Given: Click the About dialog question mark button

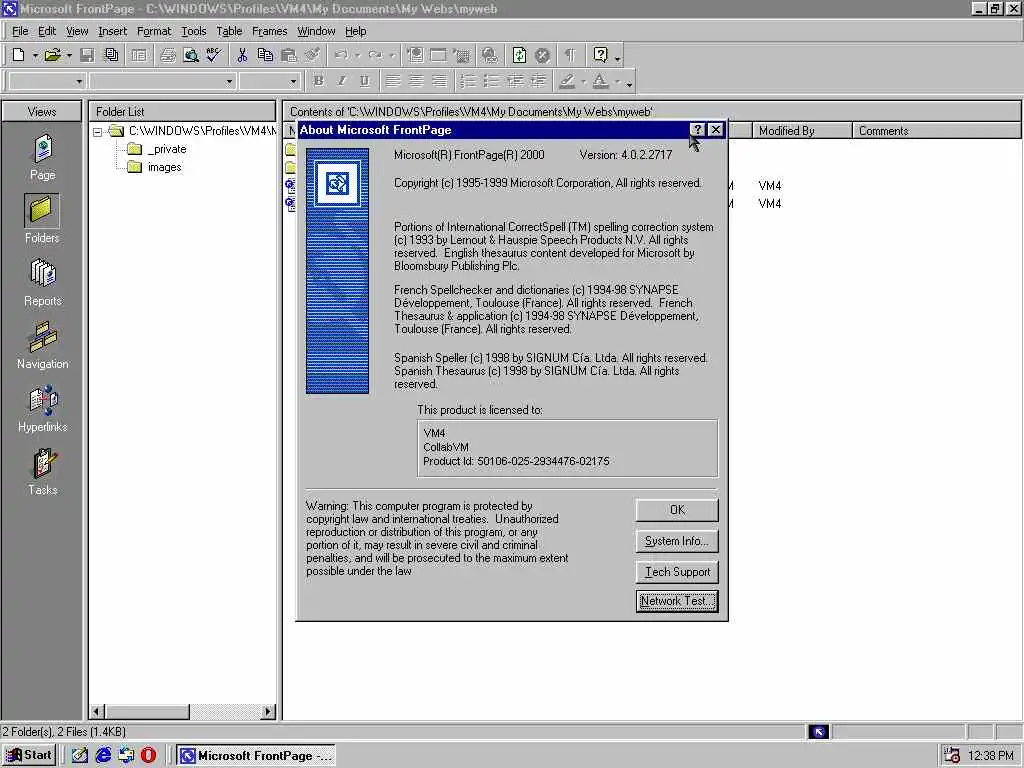Looking at the screenshot, I should (x=697, y=129).
